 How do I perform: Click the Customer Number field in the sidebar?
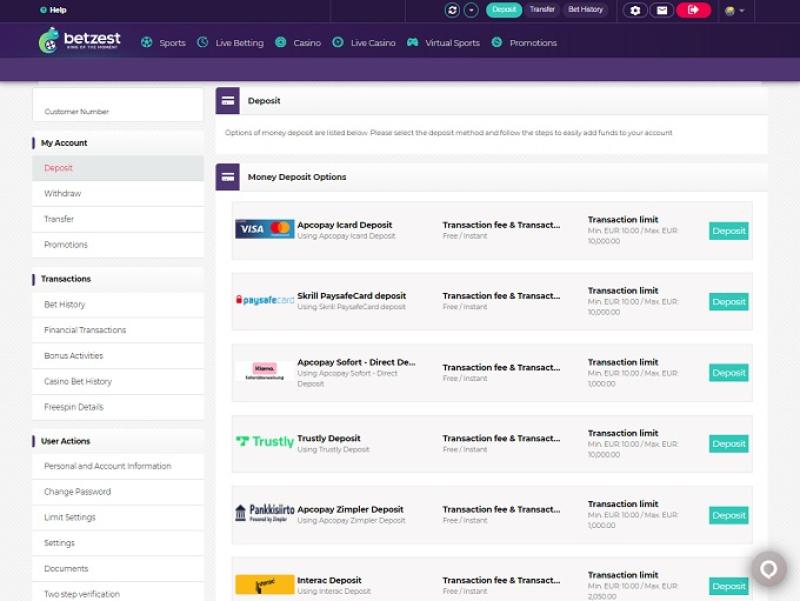(x=118, y=105)
